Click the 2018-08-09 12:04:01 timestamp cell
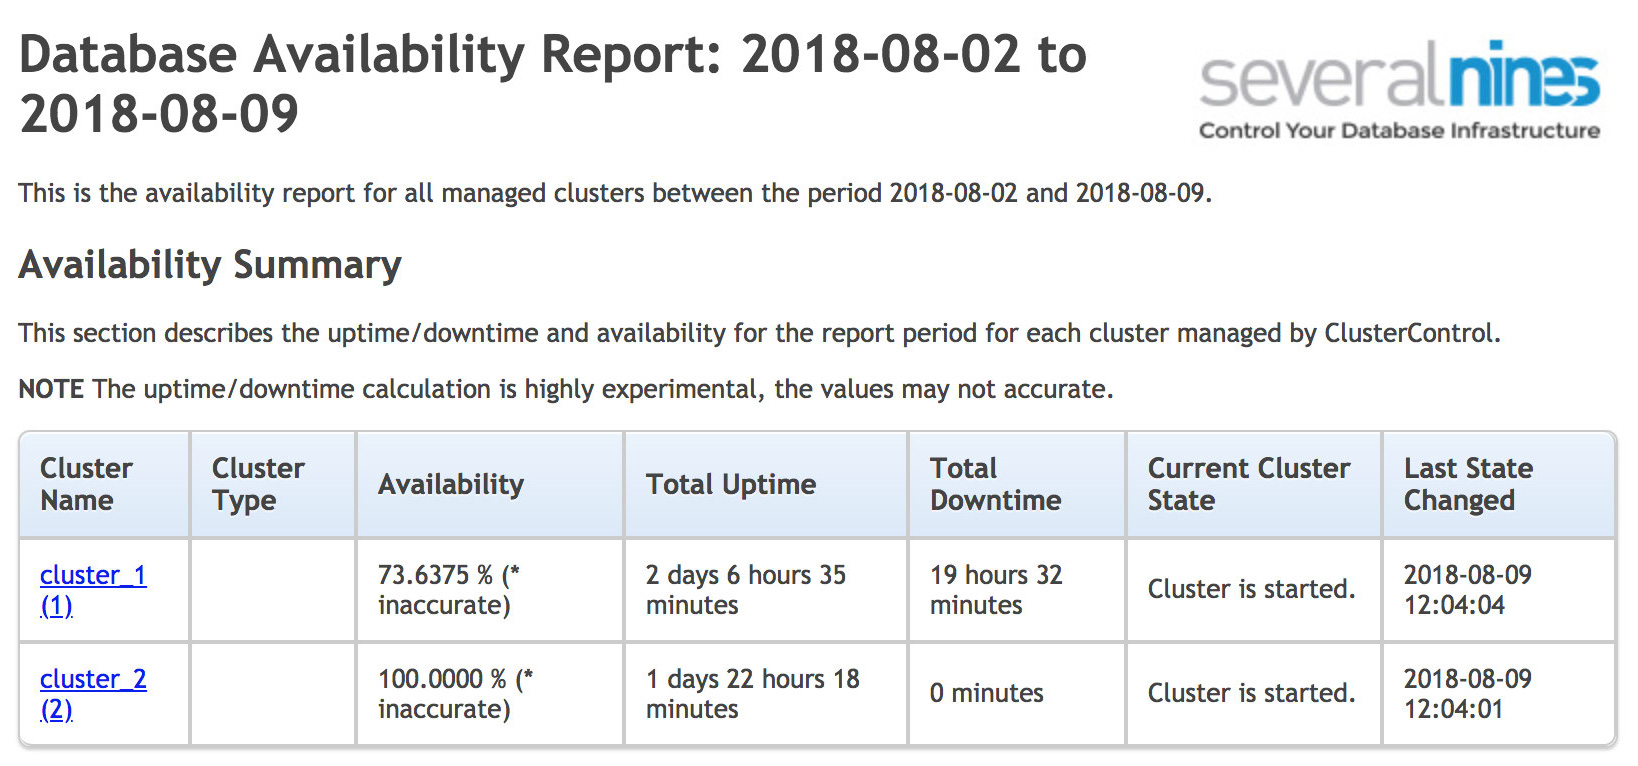Viewport: 1638px width, 766px height. [x=1499, y=694]
